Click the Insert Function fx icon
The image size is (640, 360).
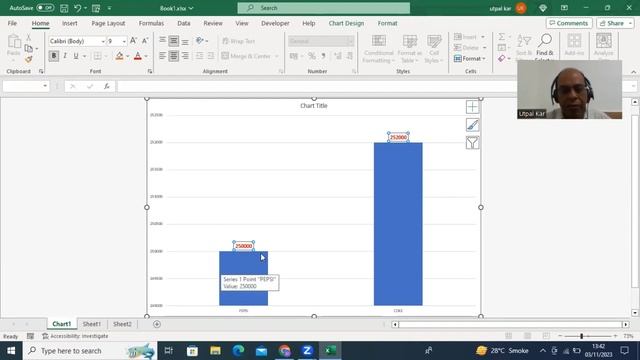coord(107,86)
